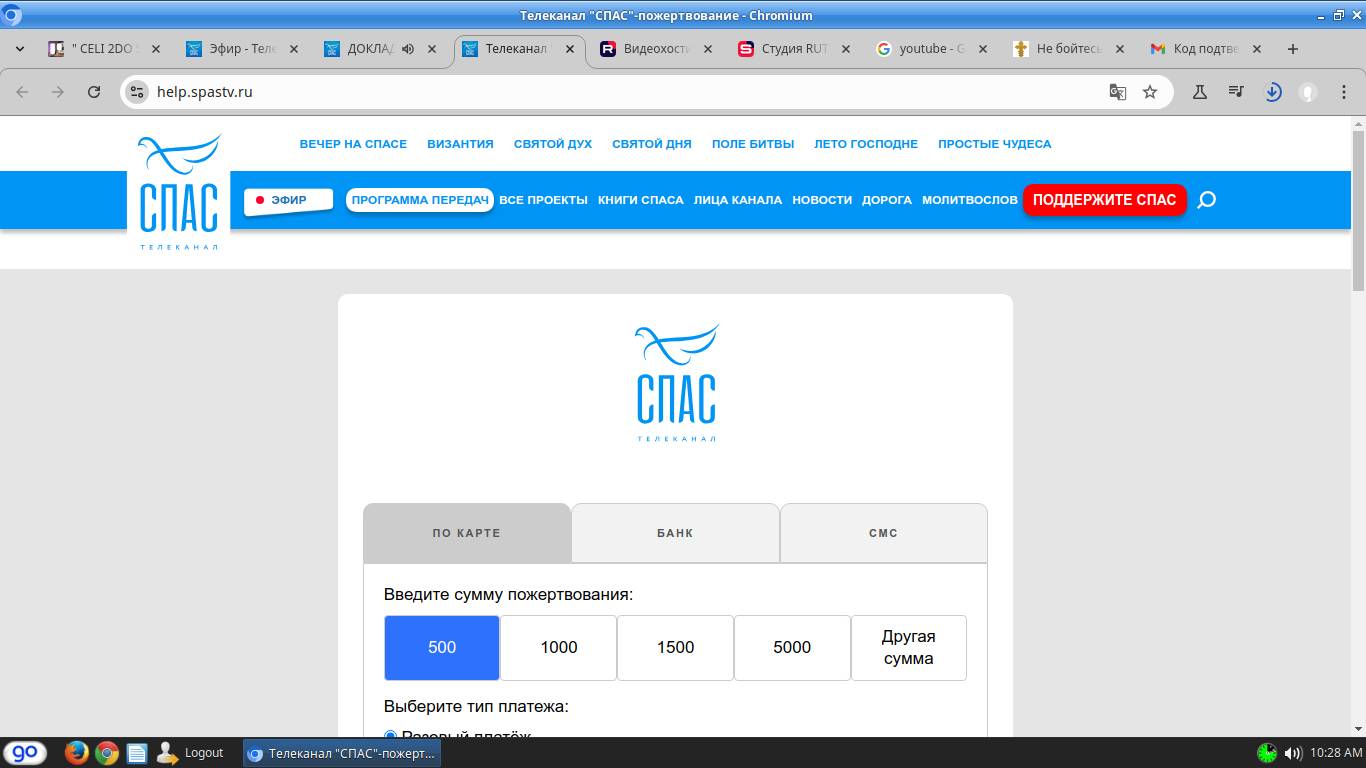Open МОЛИТВОСЛОВ menu item
This screenshot has height=768, width=1366.
pyautogui.click(x=970, y=200)
